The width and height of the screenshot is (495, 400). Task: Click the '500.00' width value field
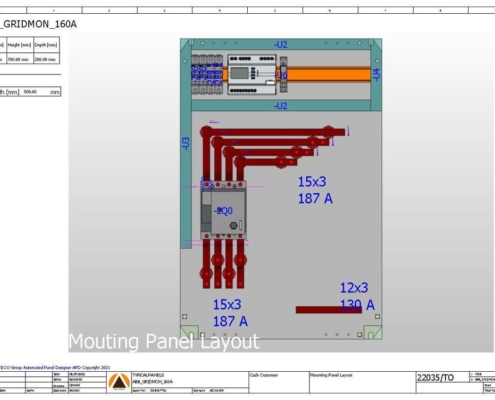[30, 92]
